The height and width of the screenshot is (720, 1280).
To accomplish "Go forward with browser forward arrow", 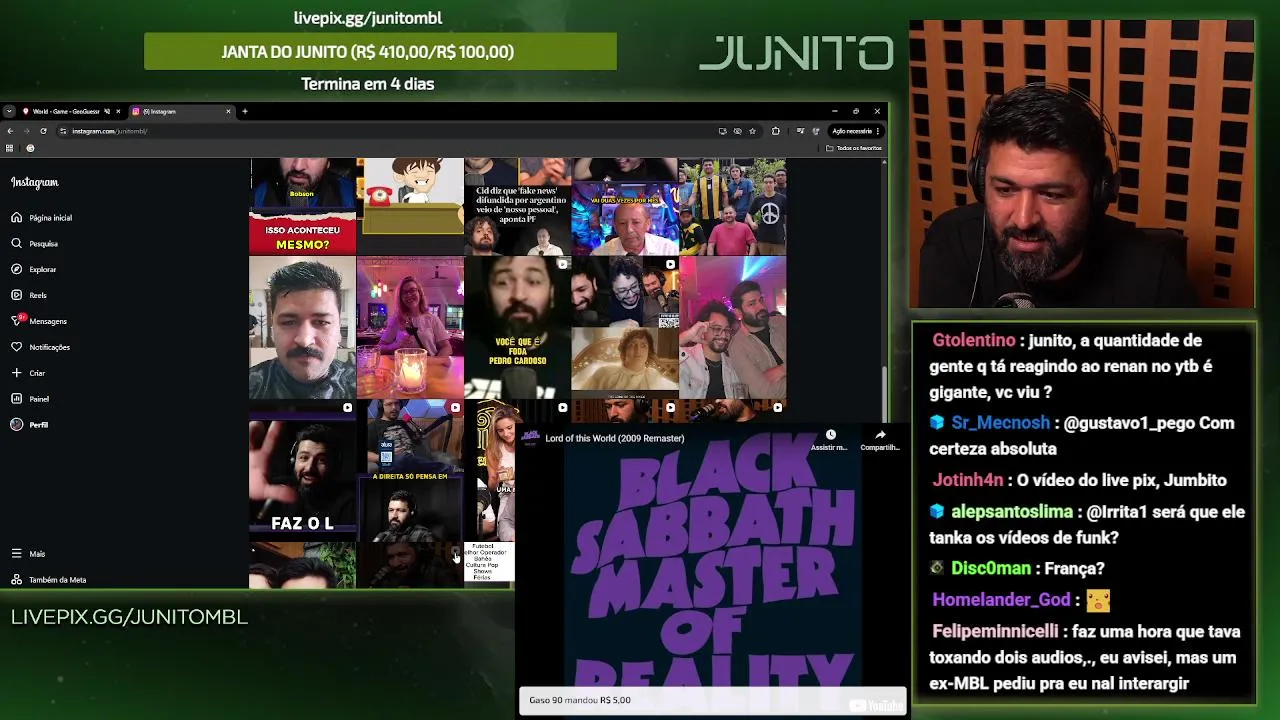I will tap(27, 131).
